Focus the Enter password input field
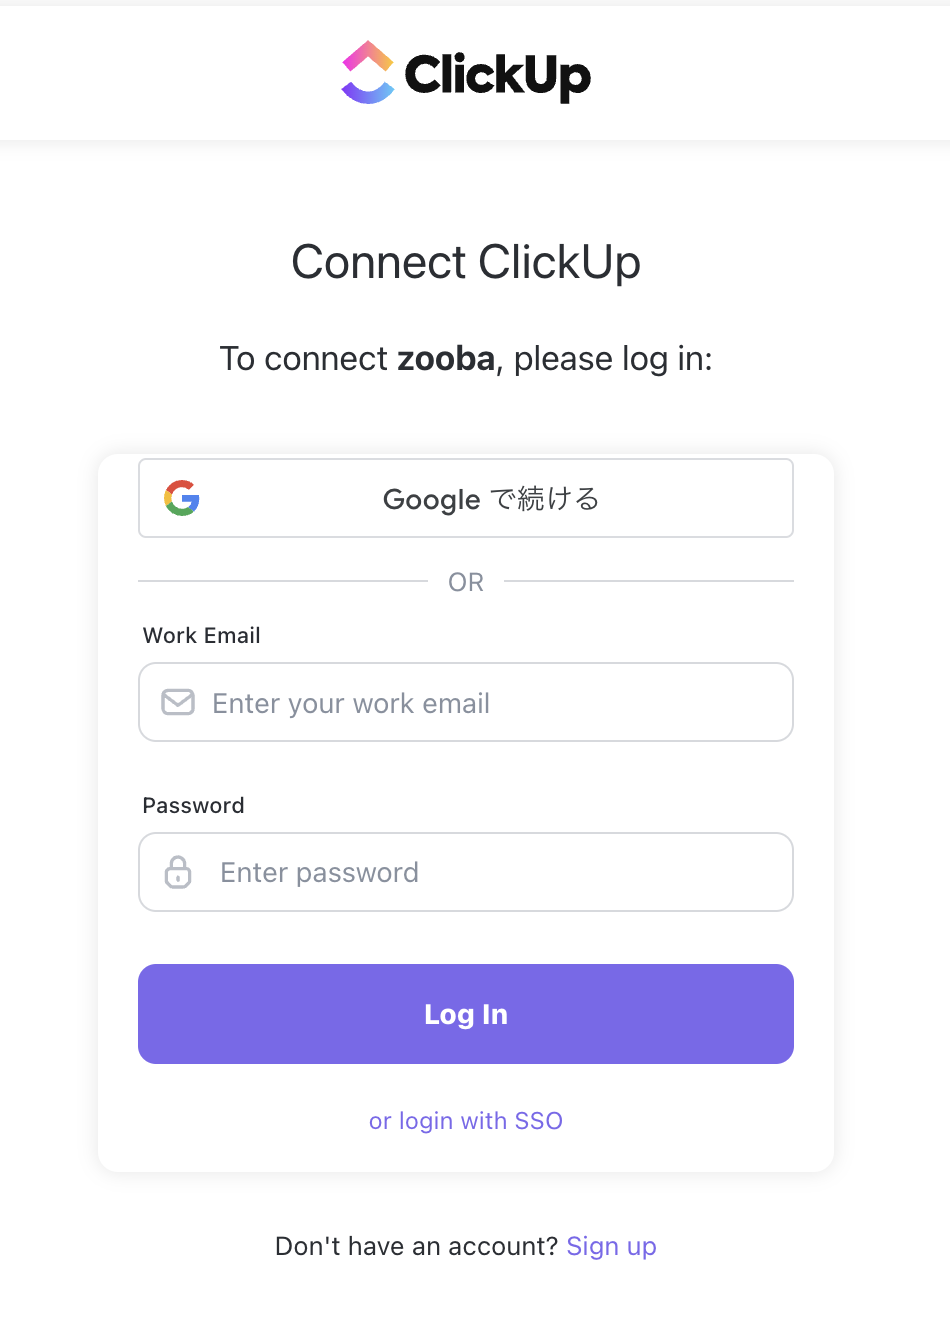This screenshot has height=1324, width=950. [466, 872]
